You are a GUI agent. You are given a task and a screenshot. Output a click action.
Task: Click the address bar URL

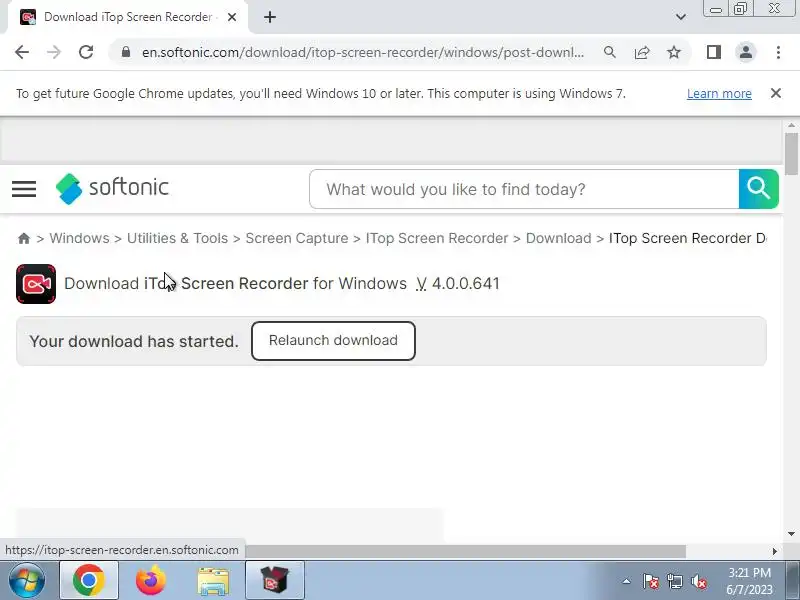(x=362, y=52)
